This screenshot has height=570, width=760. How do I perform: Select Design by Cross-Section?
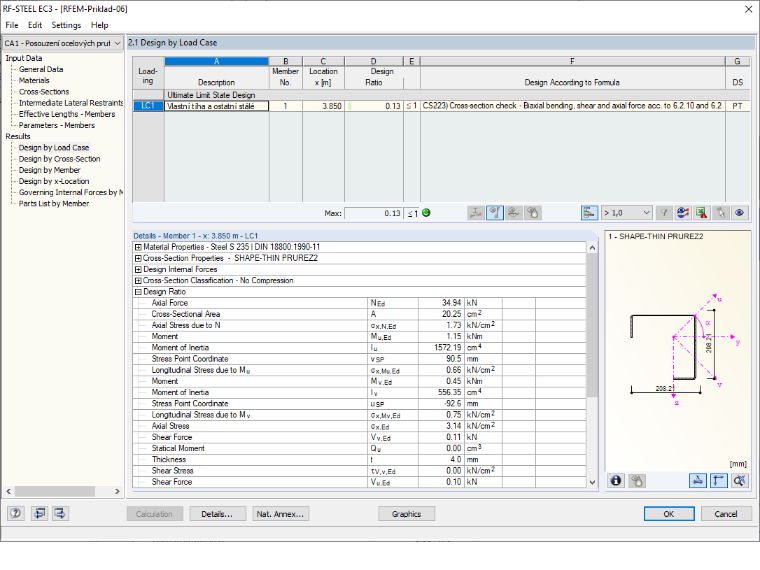(x=60, y=158)
